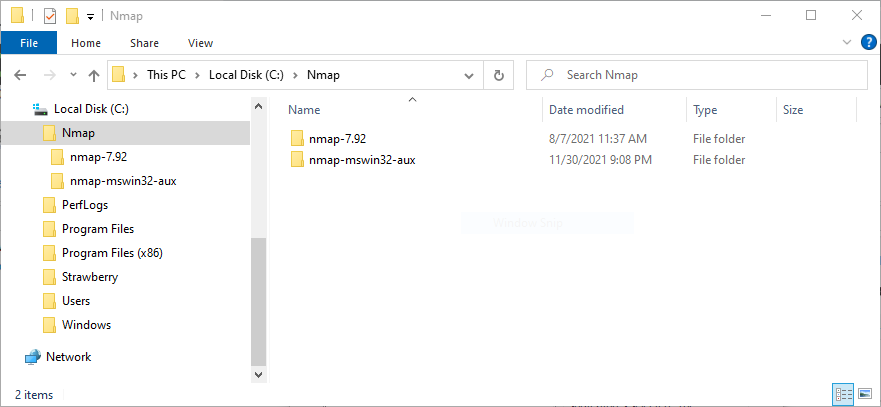The height and width of the screenshot is (407, 881).
Task: Open the File menu
Action: [x=29, y=43]
